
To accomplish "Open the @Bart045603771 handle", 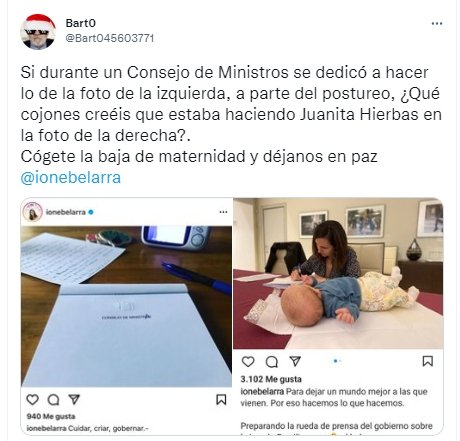I will click(x=110, y=38).
